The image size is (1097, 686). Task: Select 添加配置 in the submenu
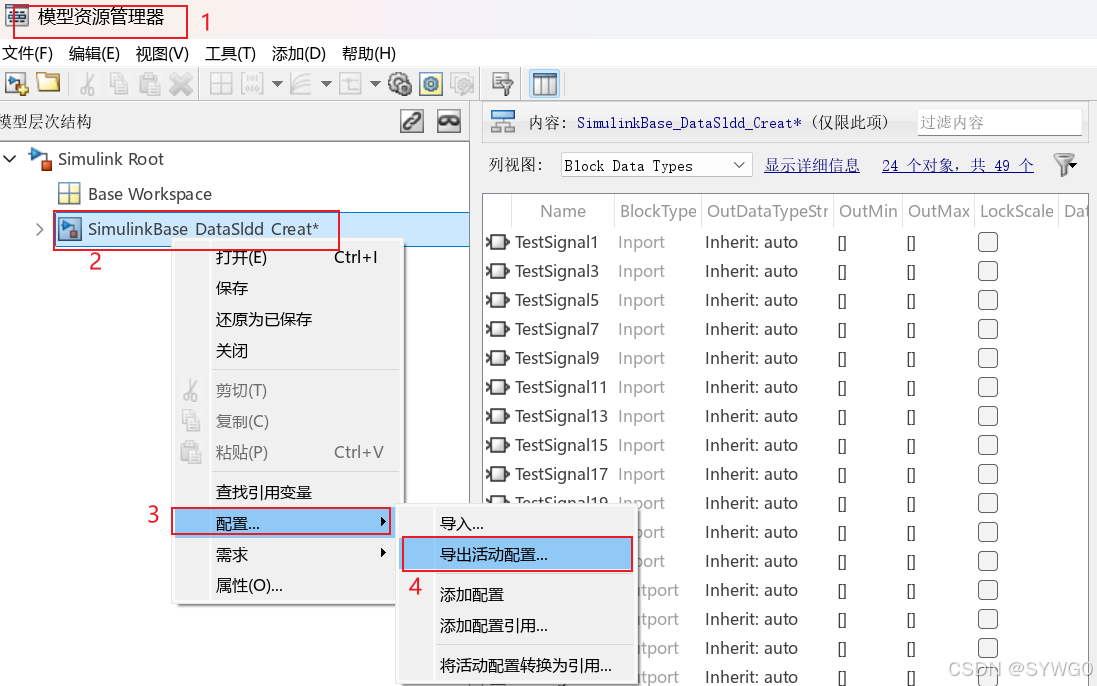pyautogui.click(x=517, y=594)
